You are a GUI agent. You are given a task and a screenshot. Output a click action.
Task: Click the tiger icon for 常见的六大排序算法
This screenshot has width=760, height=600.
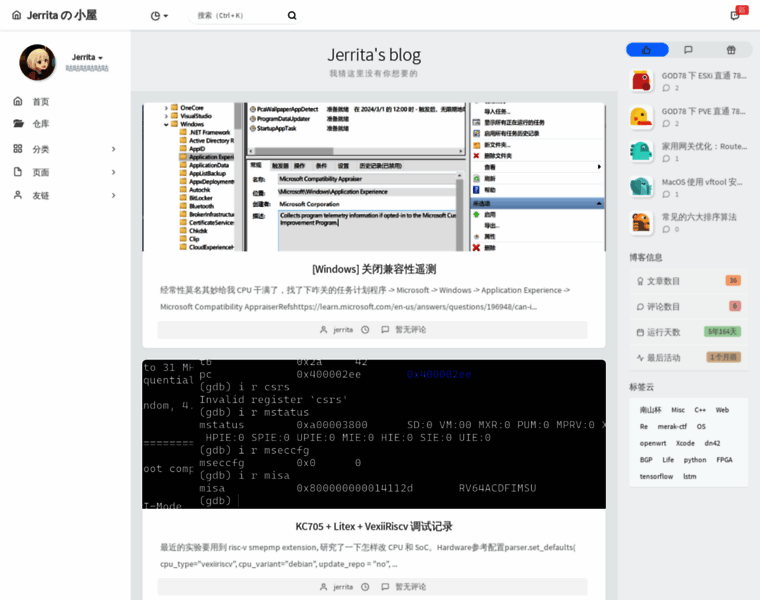(x=641, y=222)
